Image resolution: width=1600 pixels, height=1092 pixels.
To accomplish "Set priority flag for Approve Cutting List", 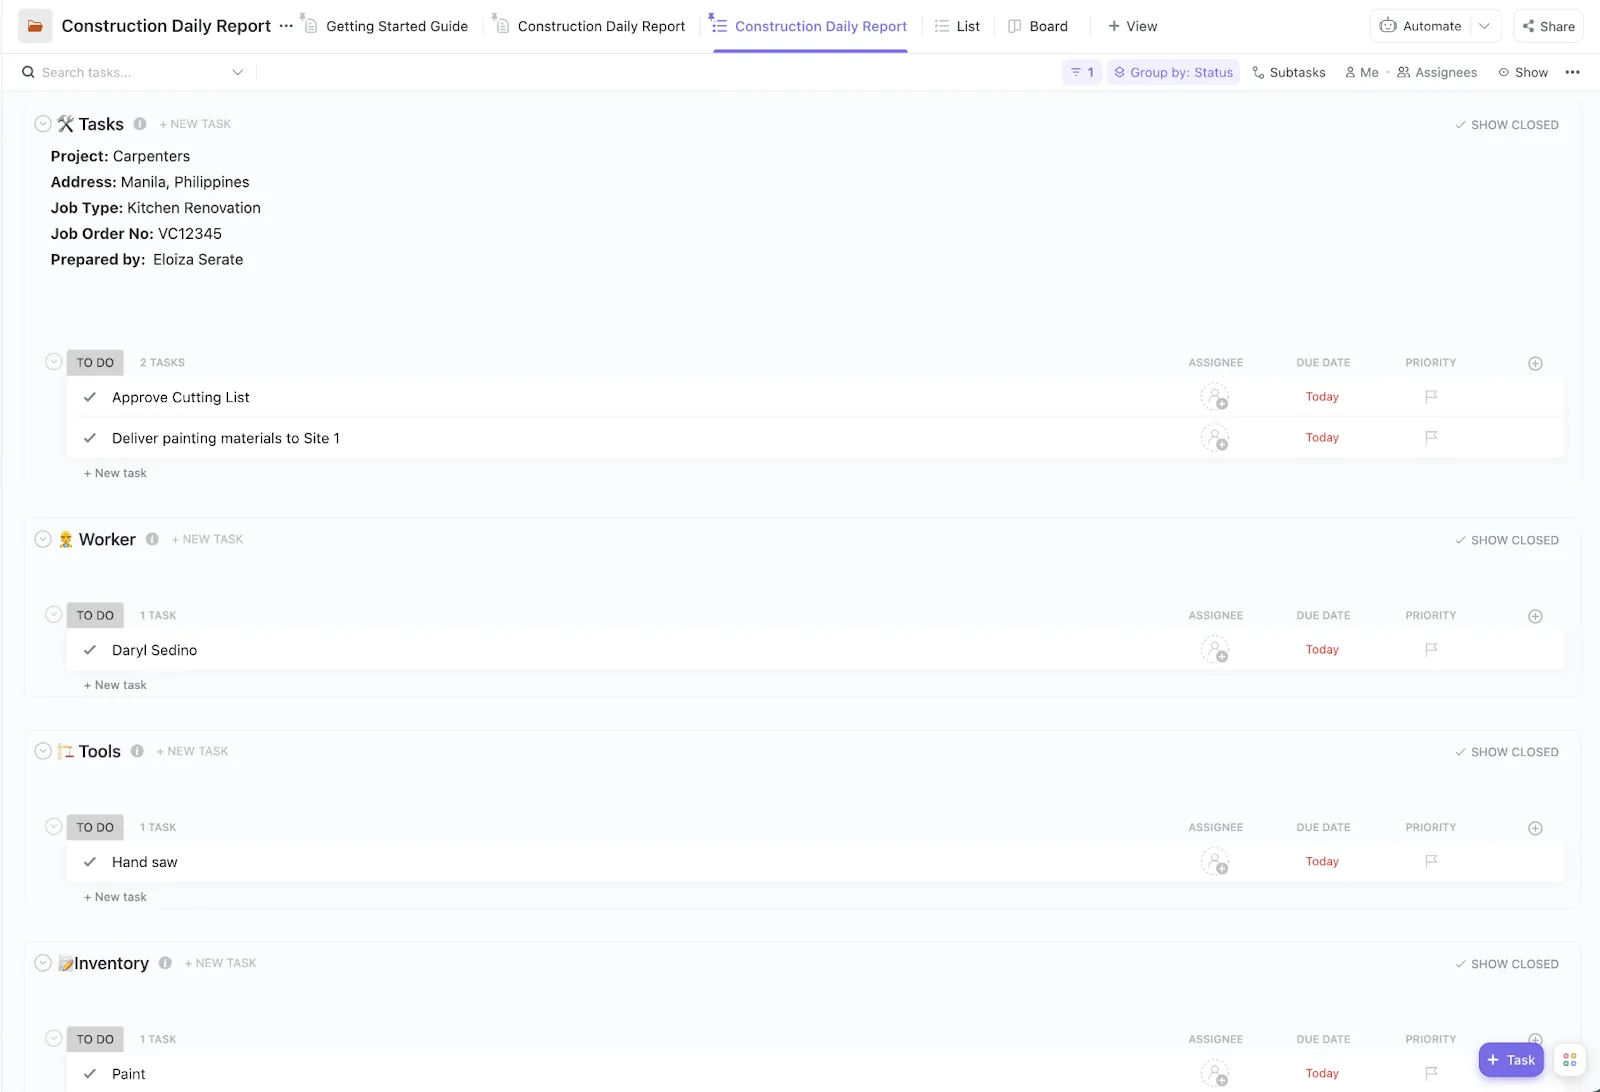I will tap(1431, 397).
